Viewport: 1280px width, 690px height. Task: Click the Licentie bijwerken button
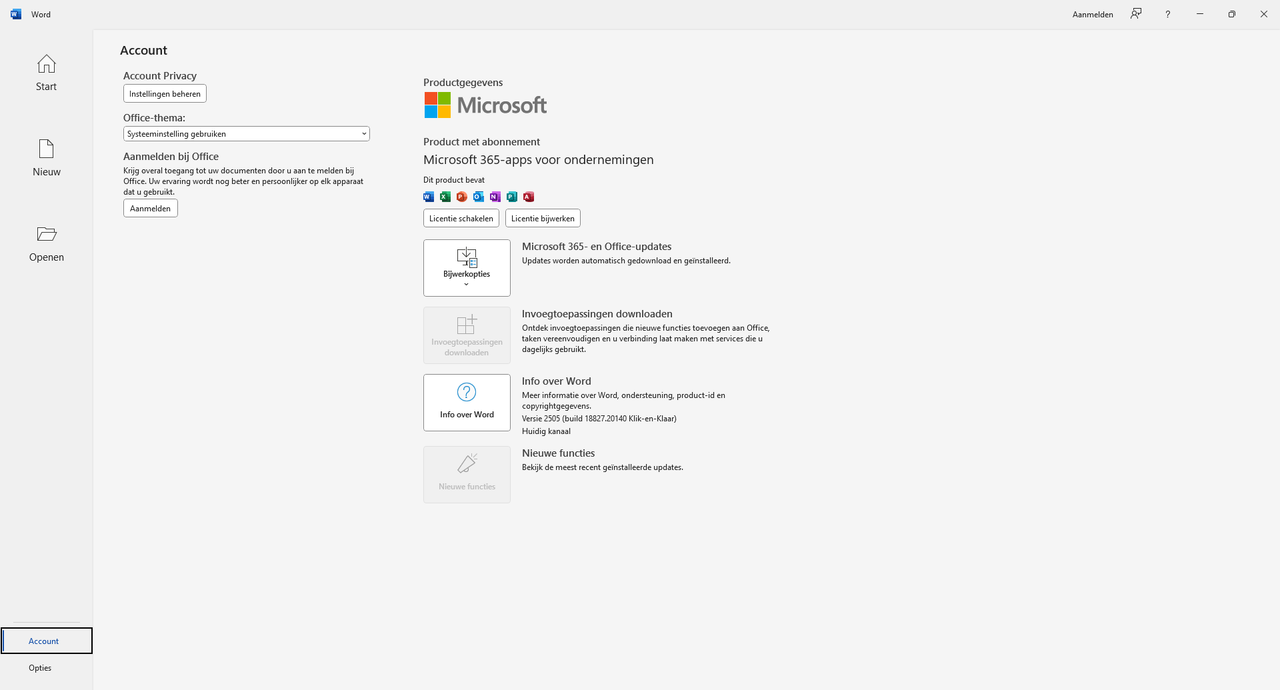pyautogui.click(x=543, y=218)
